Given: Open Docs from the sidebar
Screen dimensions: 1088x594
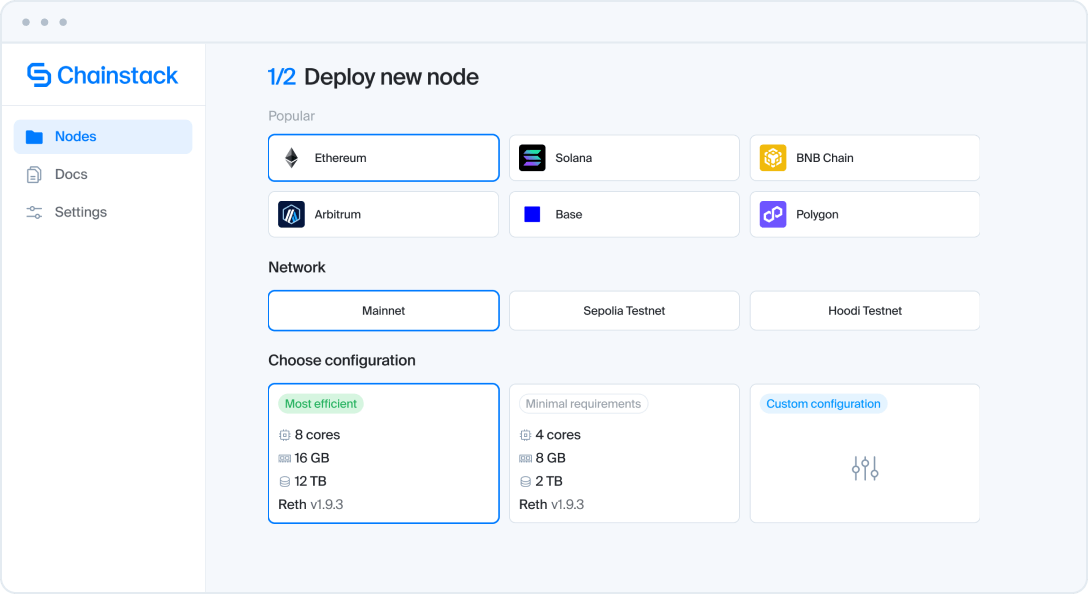Looking at the screenshot, I should [x=103, y=175].
